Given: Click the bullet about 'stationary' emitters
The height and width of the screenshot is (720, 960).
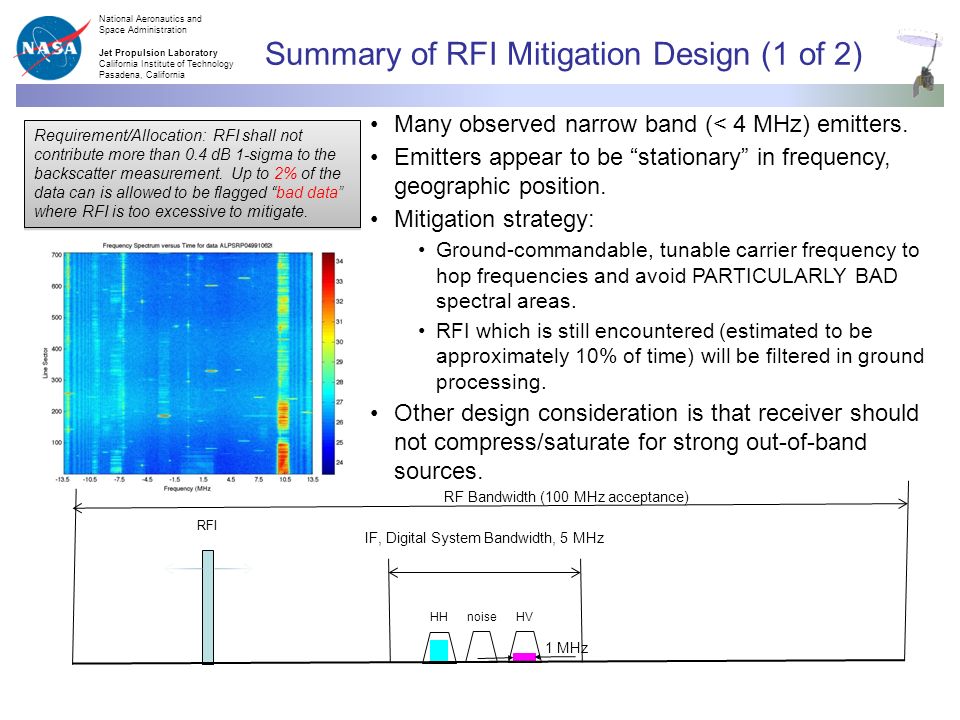Looking at the screenshot, I should point(642,171).
